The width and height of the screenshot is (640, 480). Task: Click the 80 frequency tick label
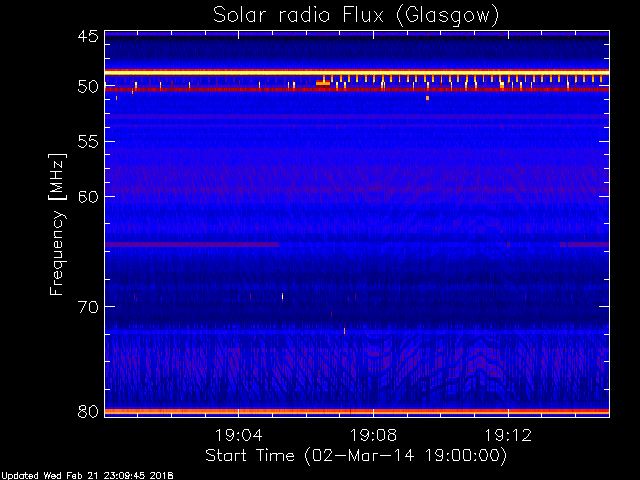point(88,411)
